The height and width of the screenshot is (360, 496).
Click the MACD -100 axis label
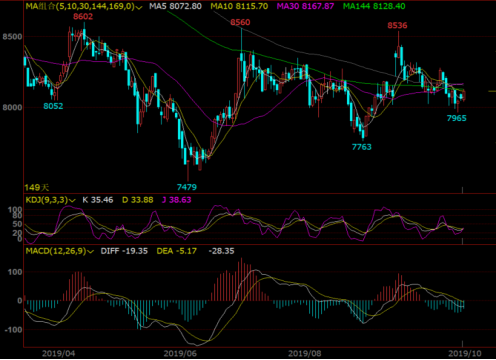(13, 330)
